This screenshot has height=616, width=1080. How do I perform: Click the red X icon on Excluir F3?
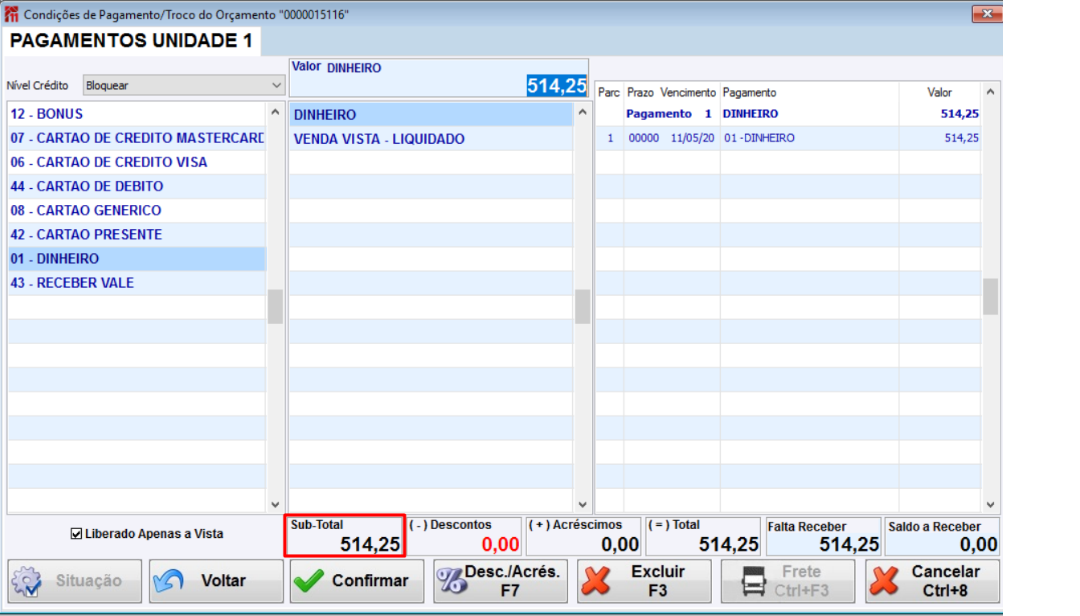click(x=596, y=581)
